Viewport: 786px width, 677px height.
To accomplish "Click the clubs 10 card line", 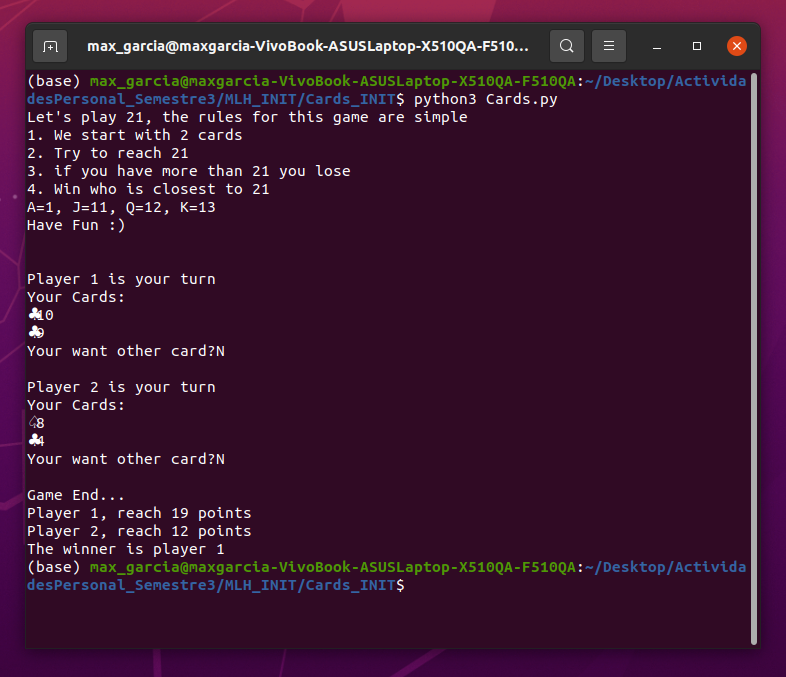I will click(x=41, y=315).
